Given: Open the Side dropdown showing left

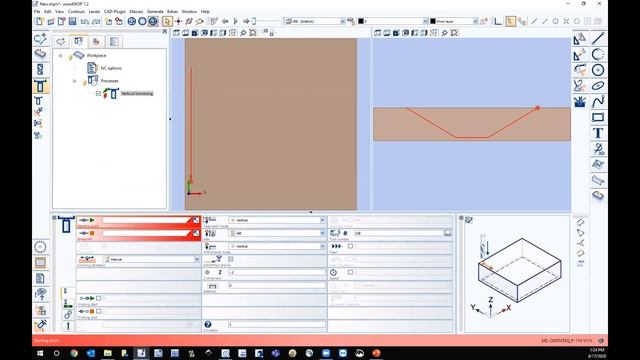Looking at the screenshot, I should pyautogui.click(x=322, y=233).
